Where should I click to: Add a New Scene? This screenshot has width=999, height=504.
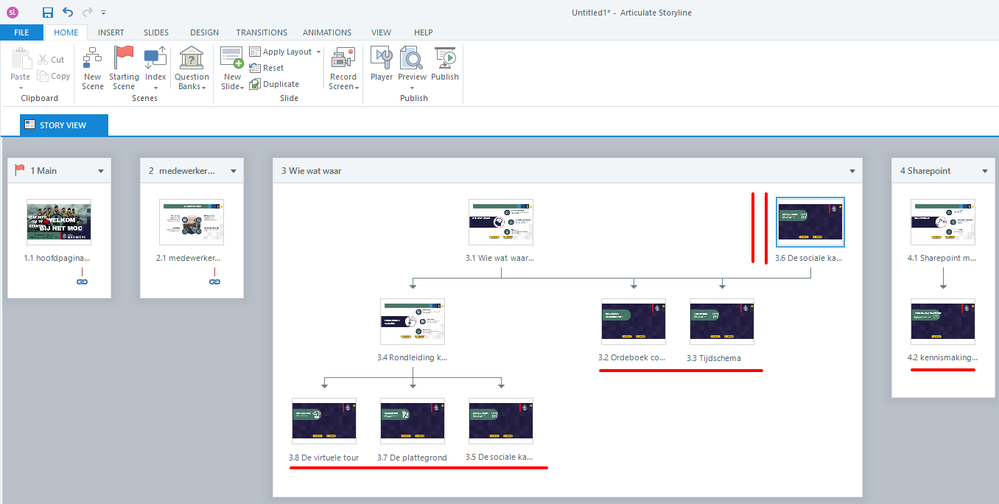[93, 69]
